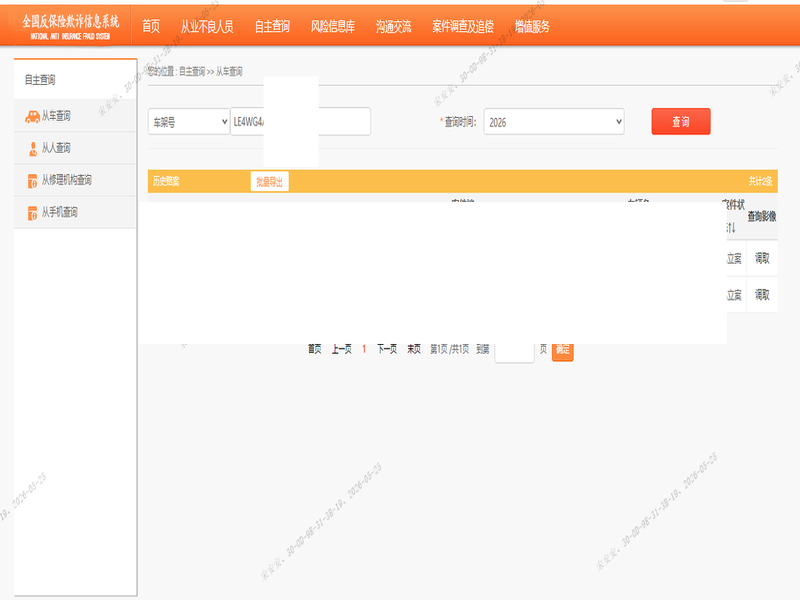Go to 下一页 in the pagination

point(387,349)
